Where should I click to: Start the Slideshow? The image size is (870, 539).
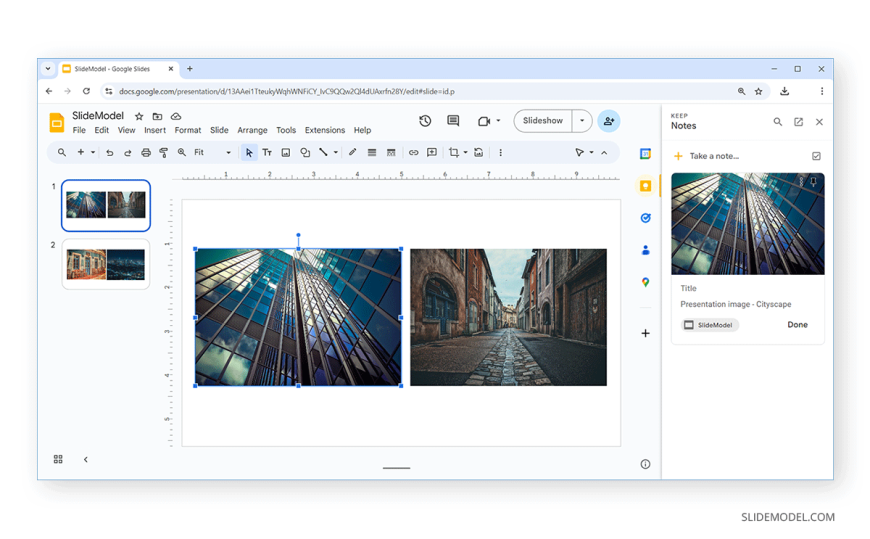tap(543, 120)
